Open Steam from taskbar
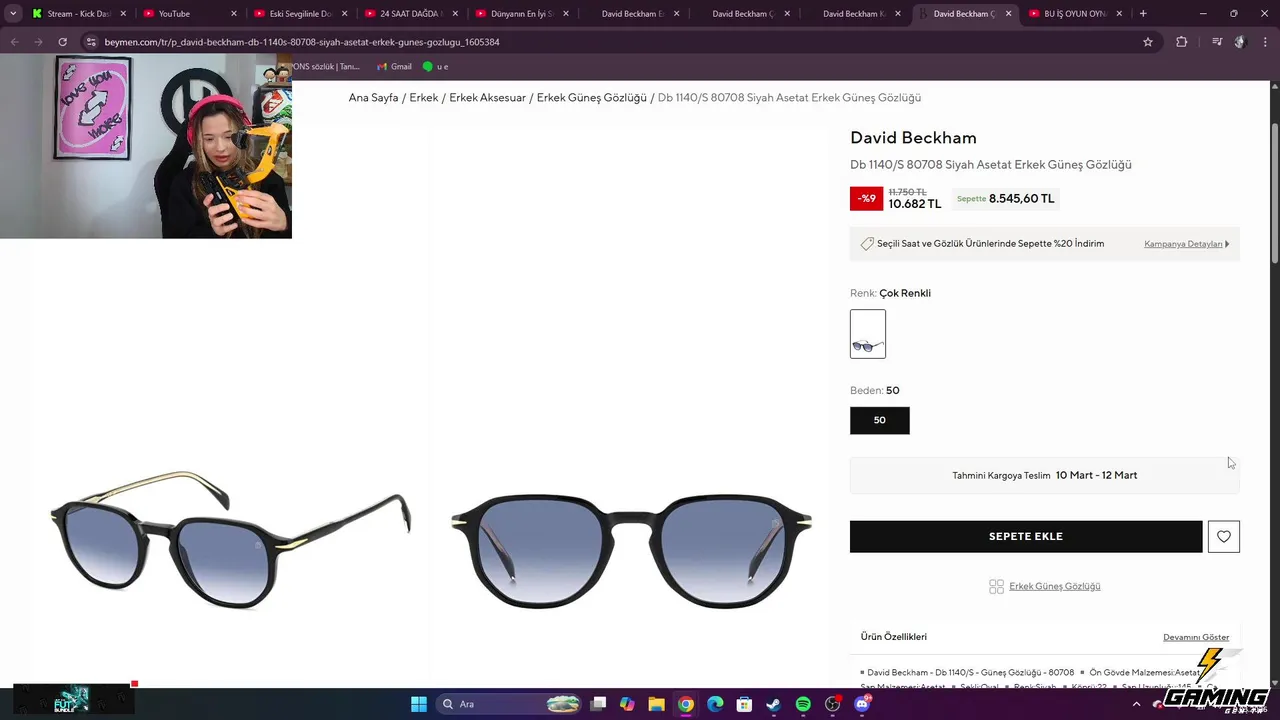The height and width of the screenshot is (720, 1280). pos(773,704)
